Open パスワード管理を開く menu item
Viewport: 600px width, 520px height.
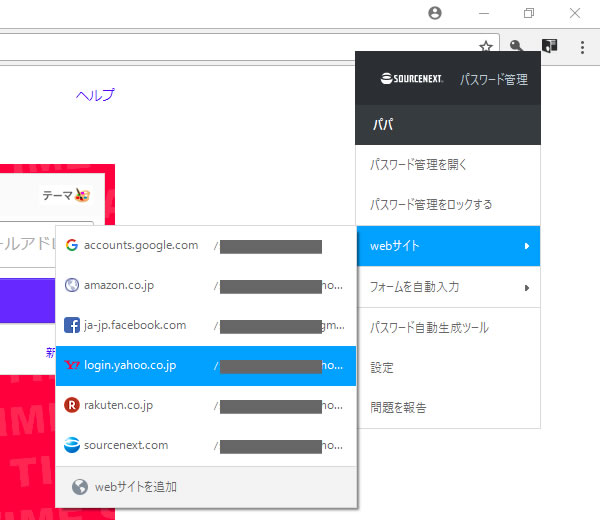click(448, 165)
